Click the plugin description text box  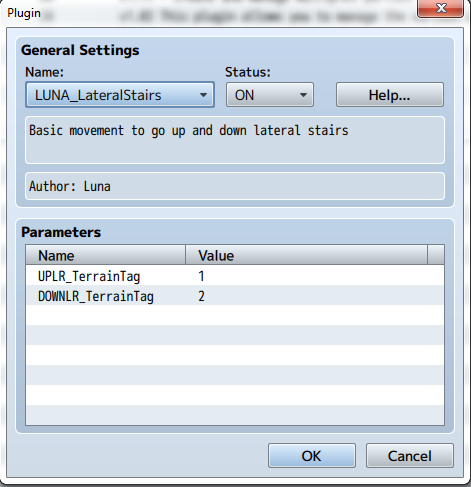coord(235,140)
